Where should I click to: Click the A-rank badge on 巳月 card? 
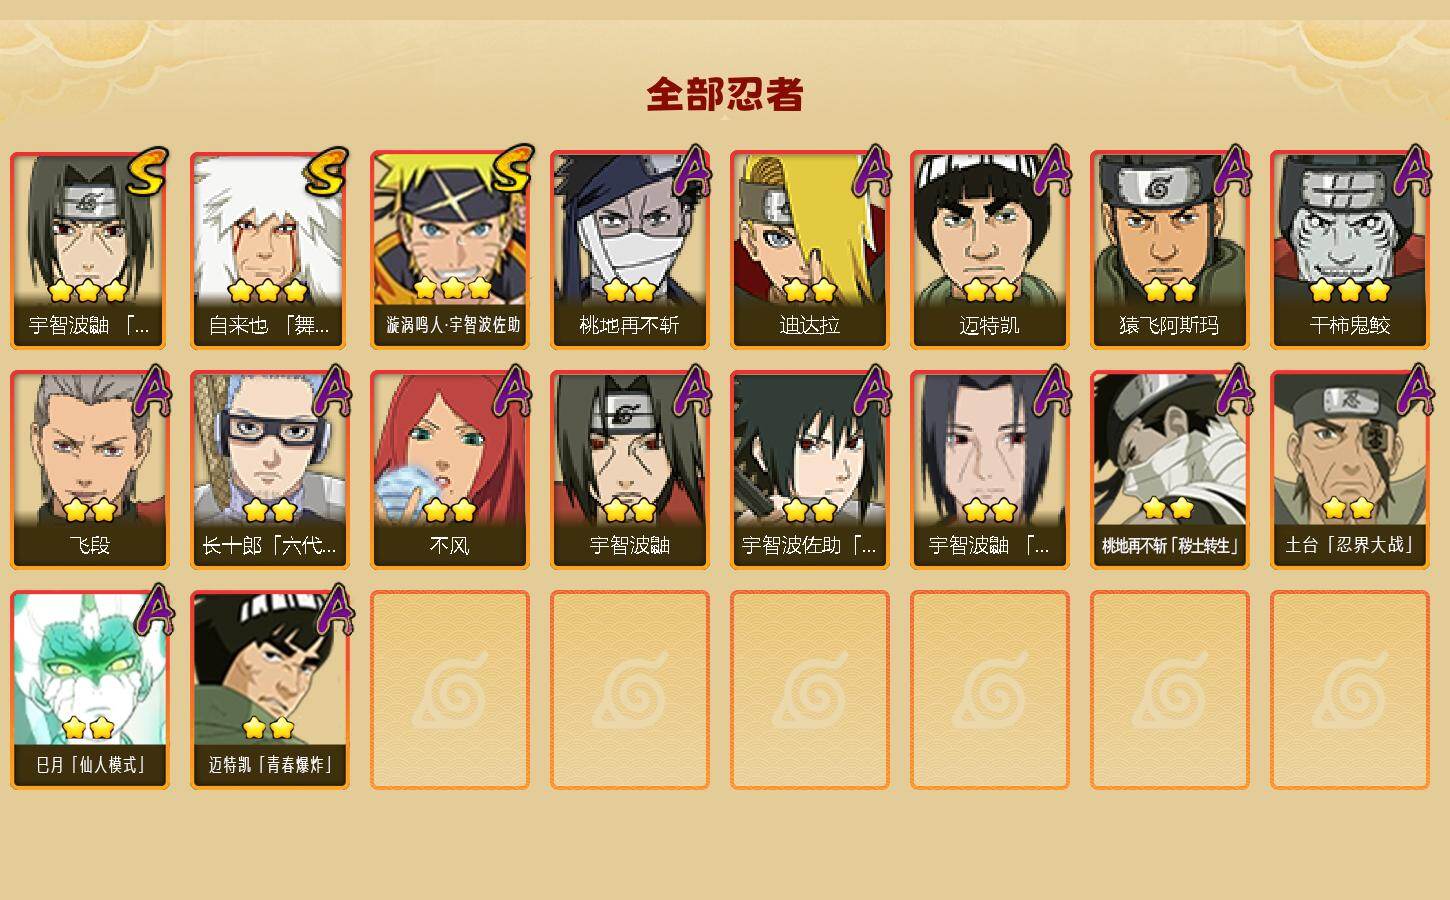(152, 611)
